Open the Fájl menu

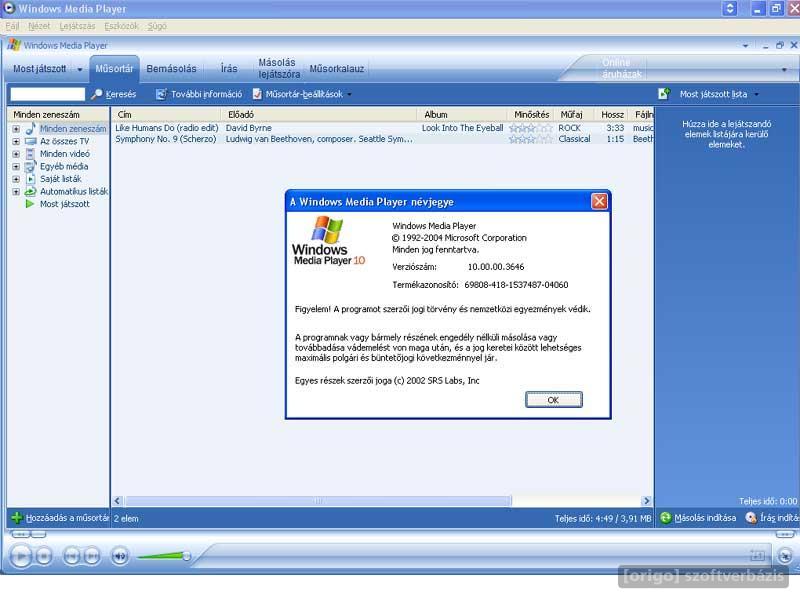pos(12,26)
